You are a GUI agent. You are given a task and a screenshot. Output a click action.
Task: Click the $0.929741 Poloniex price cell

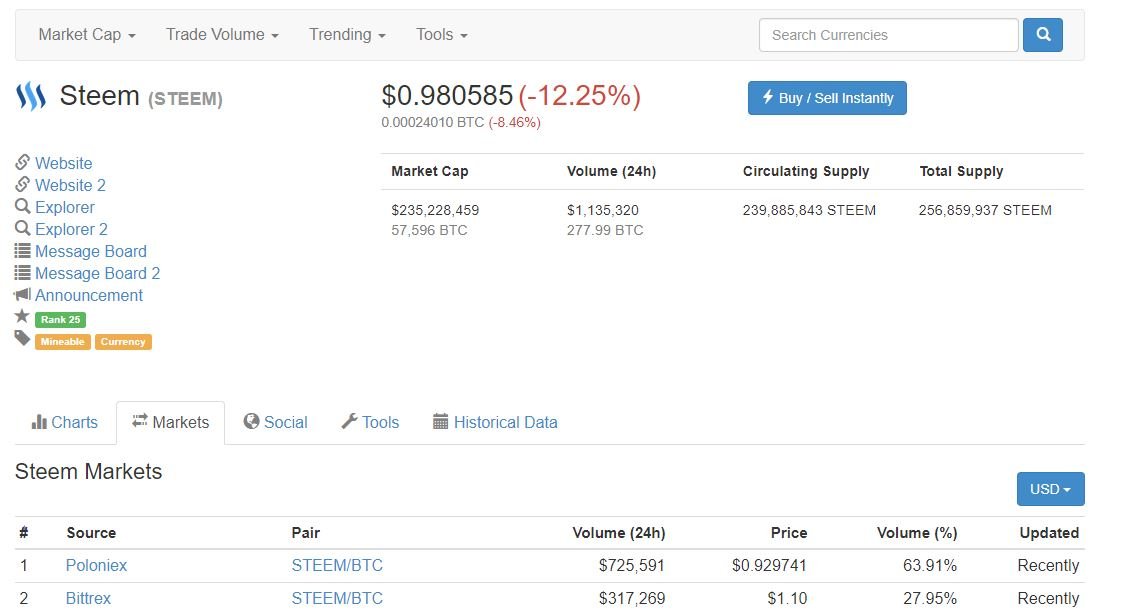tap(769, 565)
